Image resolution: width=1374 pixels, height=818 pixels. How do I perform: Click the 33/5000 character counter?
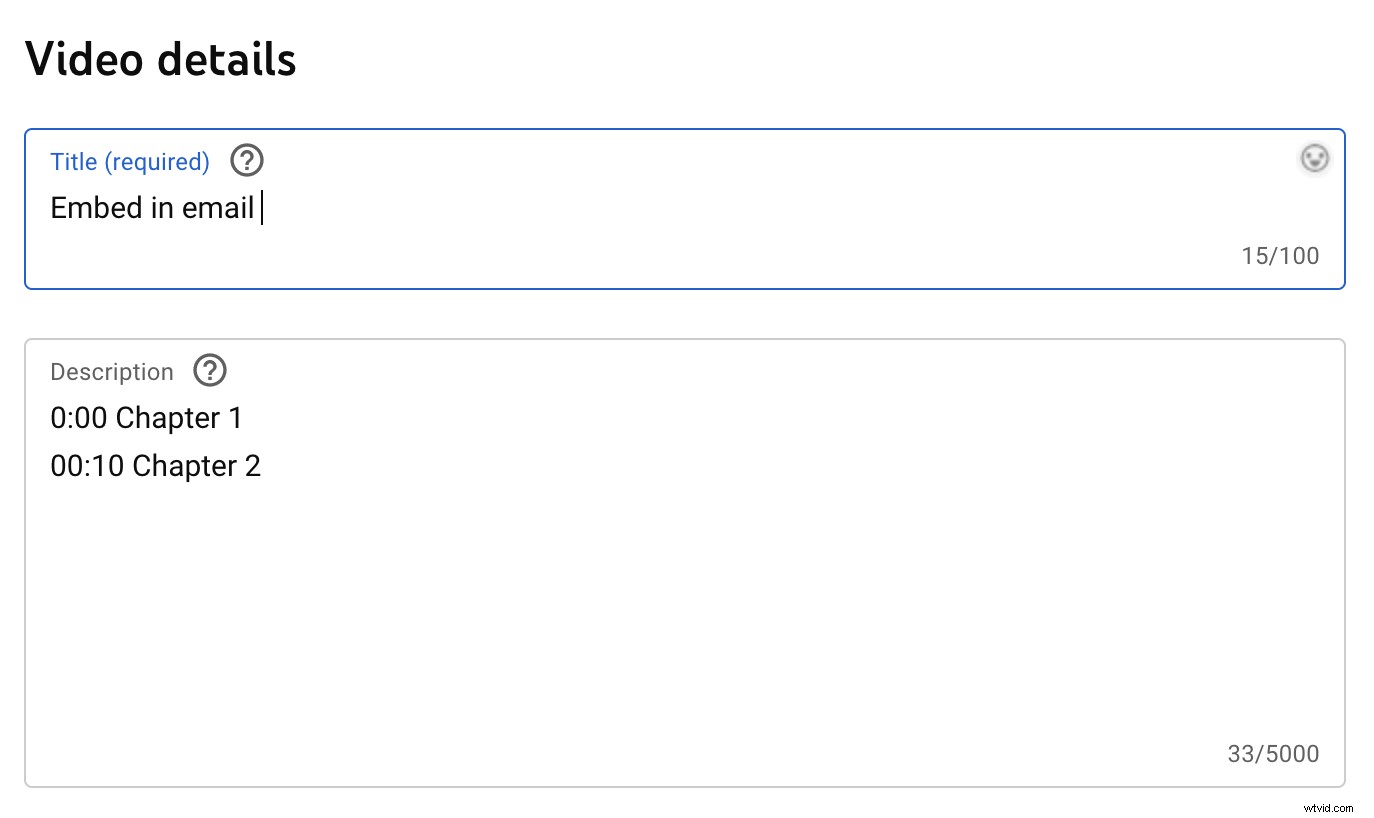point(1273,753)
